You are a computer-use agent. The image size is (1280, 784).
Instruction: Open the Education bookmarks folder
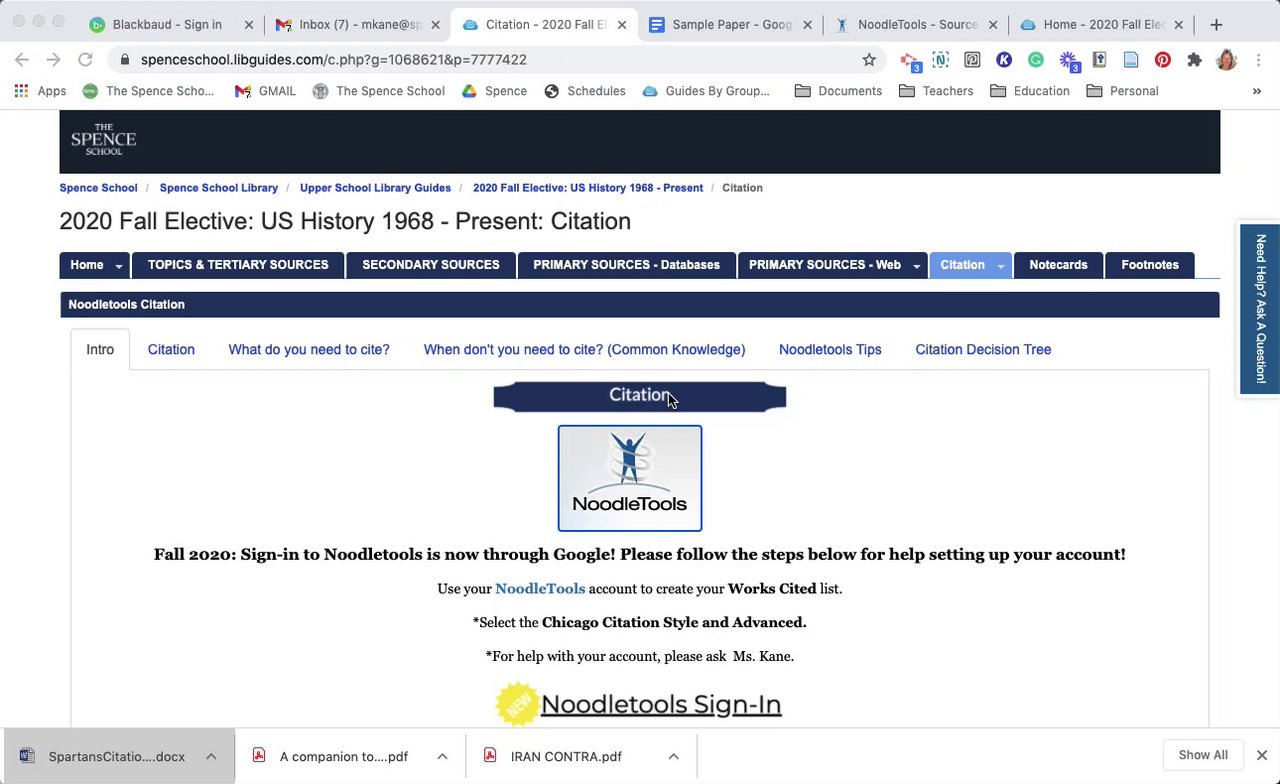[1030, 91]
